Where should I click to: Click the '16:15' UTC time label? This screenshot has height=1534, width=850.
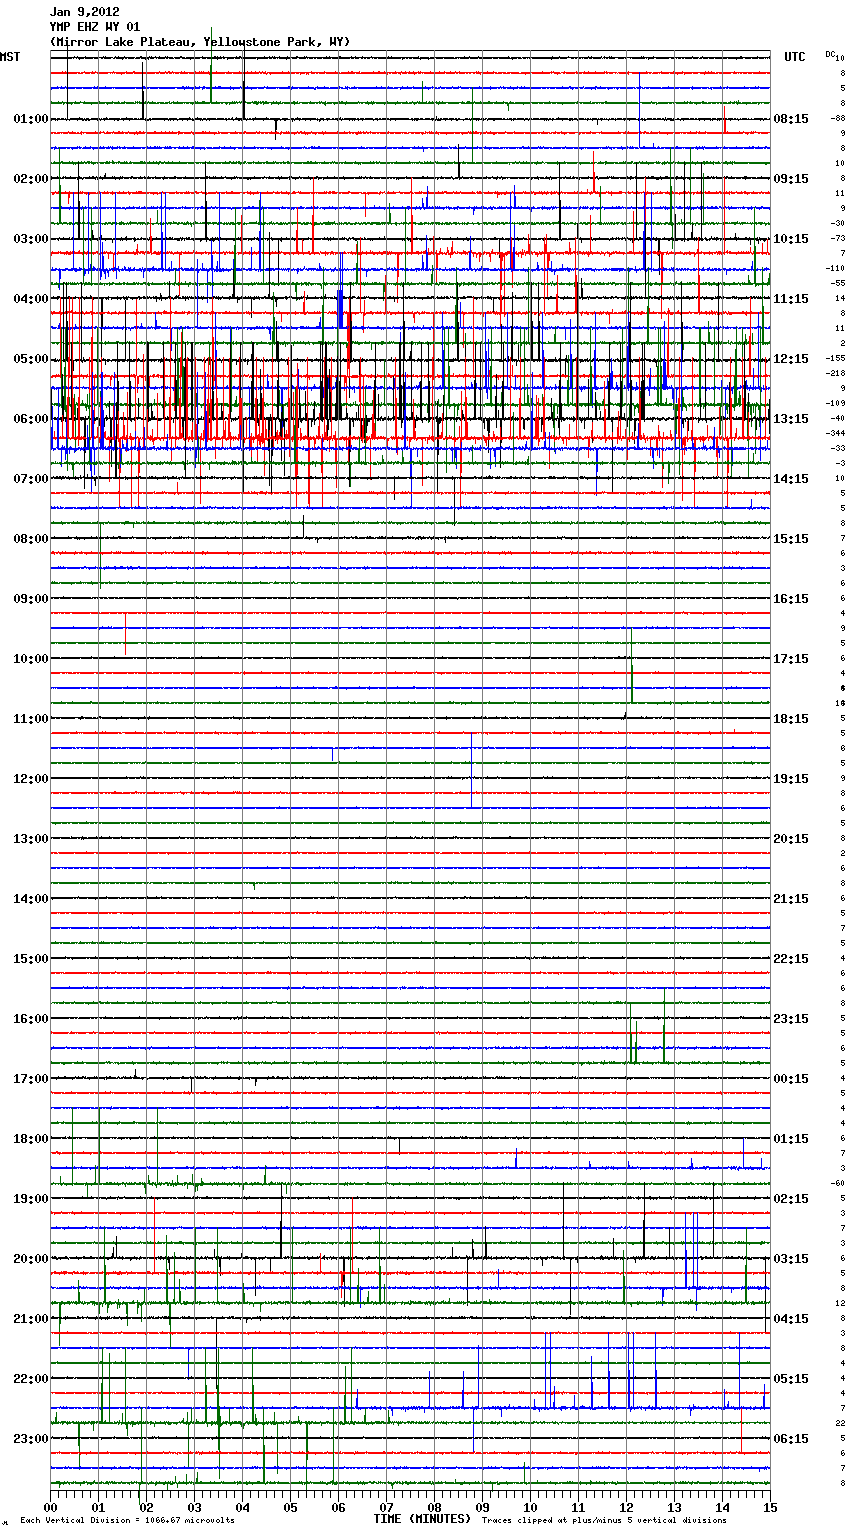click(x=791, y=599)
